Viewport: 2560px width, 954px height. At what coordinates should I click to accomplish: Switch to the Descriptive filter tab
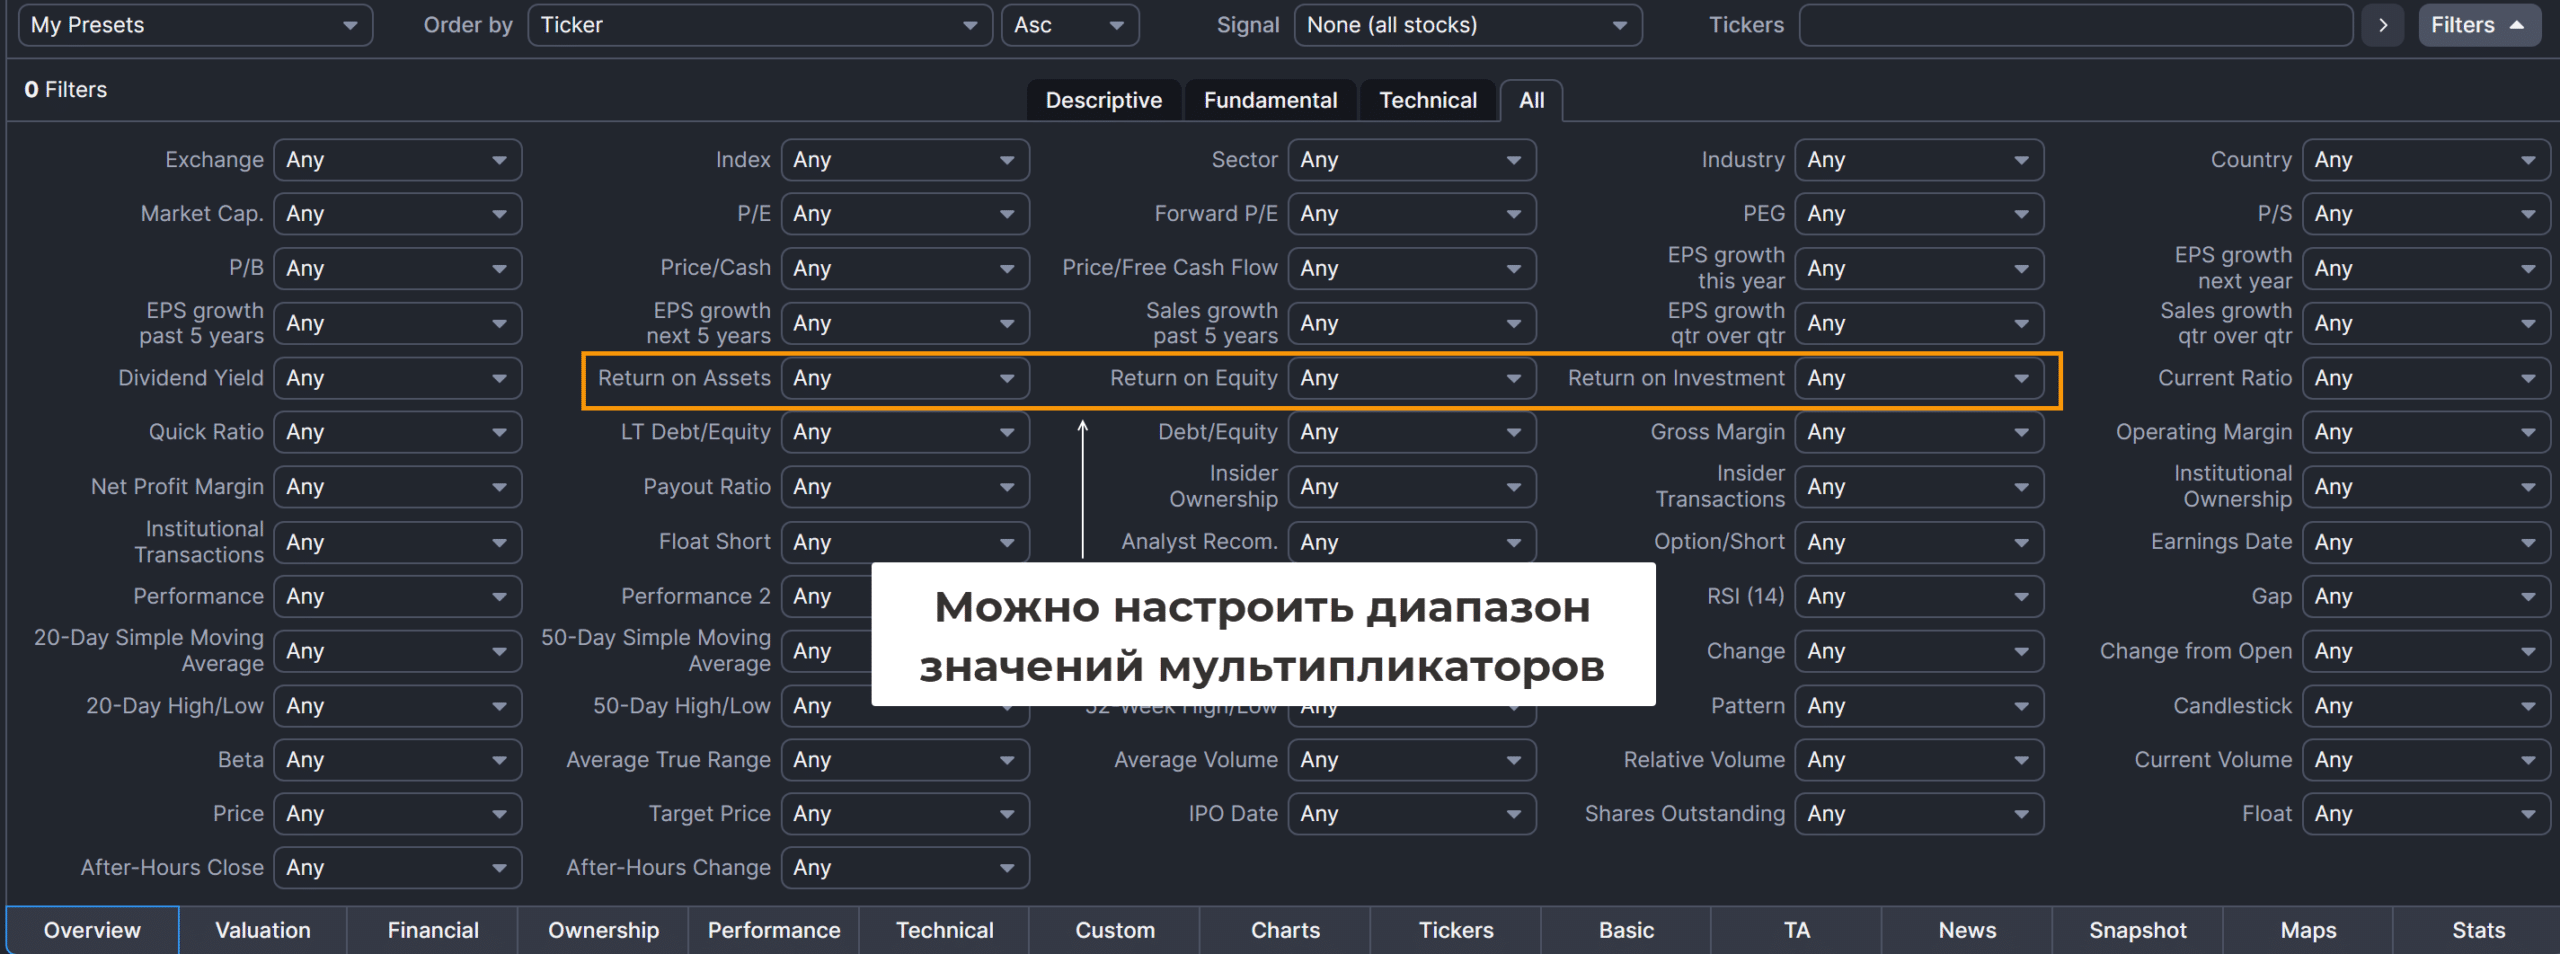(x=1103, y=100)
